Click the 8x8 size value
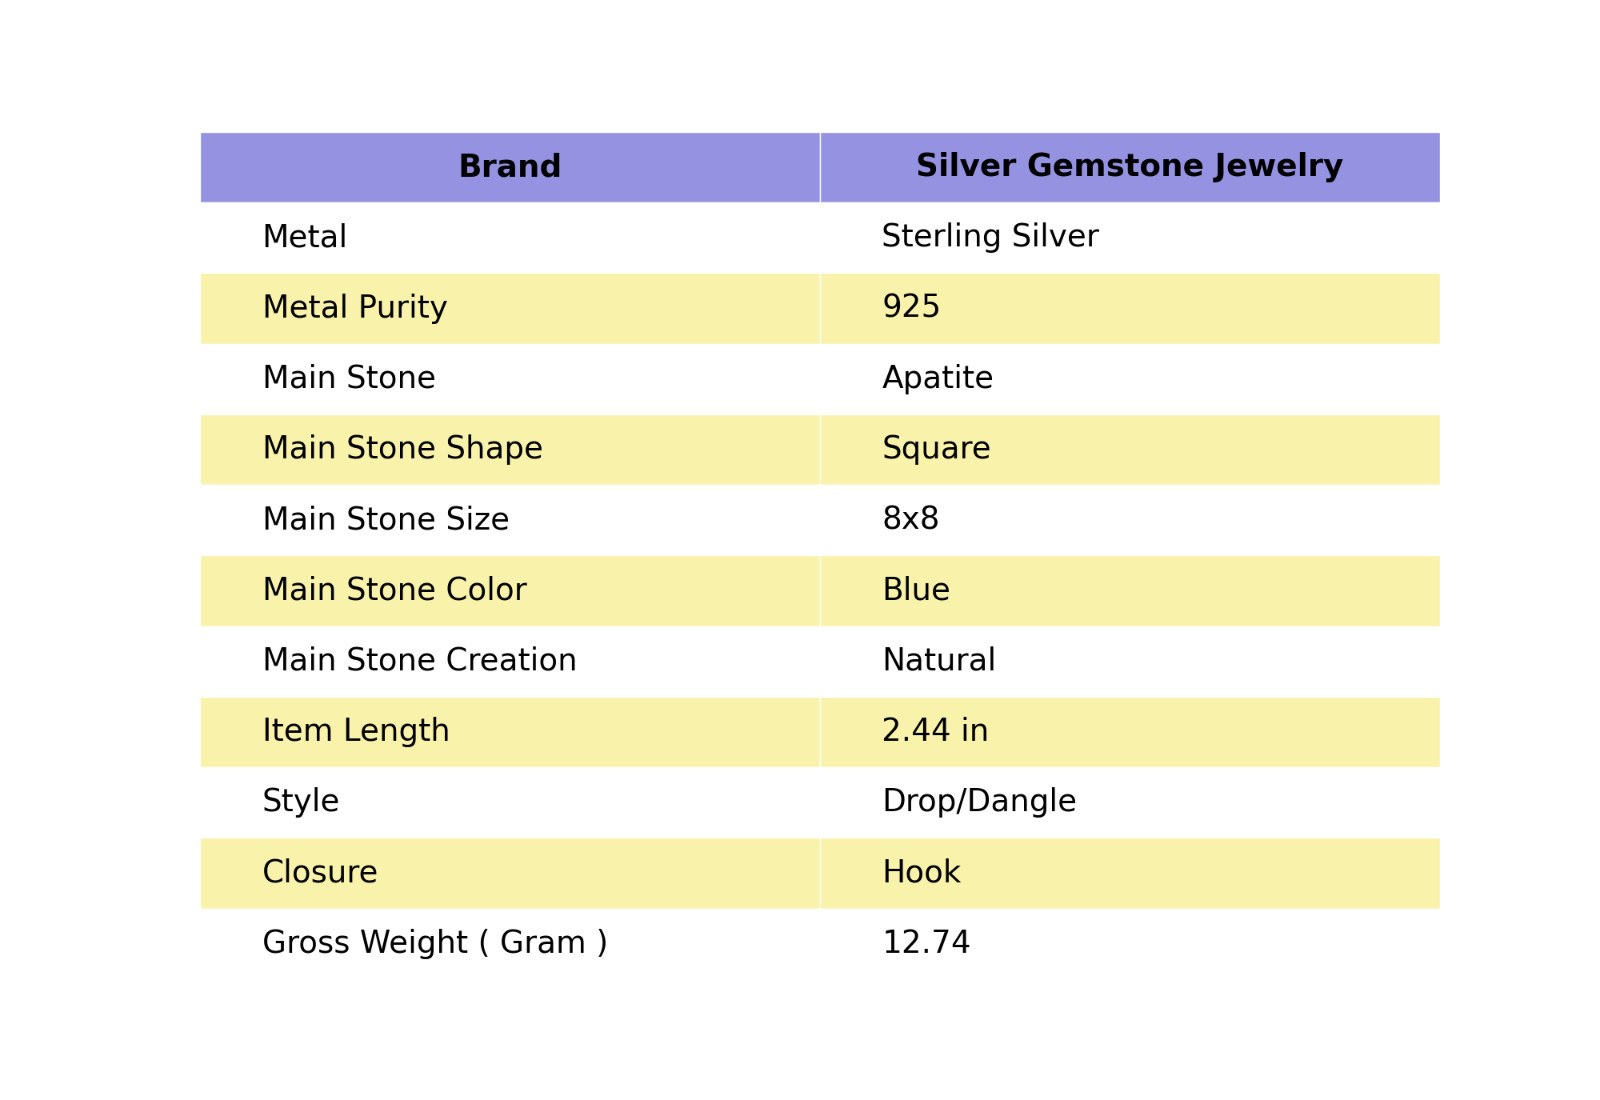 pyautogui.click(x=911, y=519)
